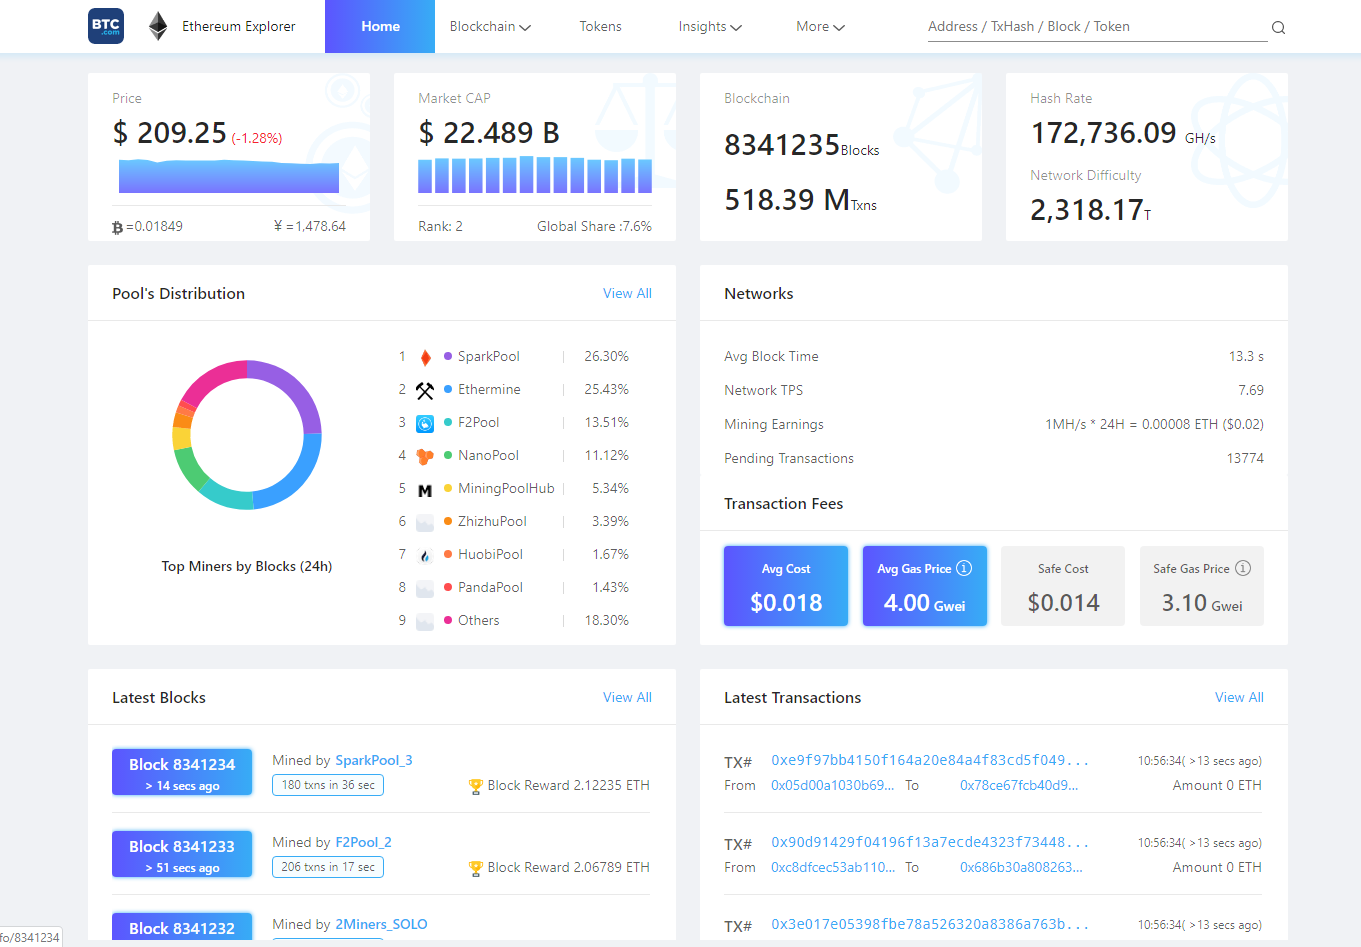Click the HuobiPool flame icon
1361x947 pixels.
tap(425, 555)
